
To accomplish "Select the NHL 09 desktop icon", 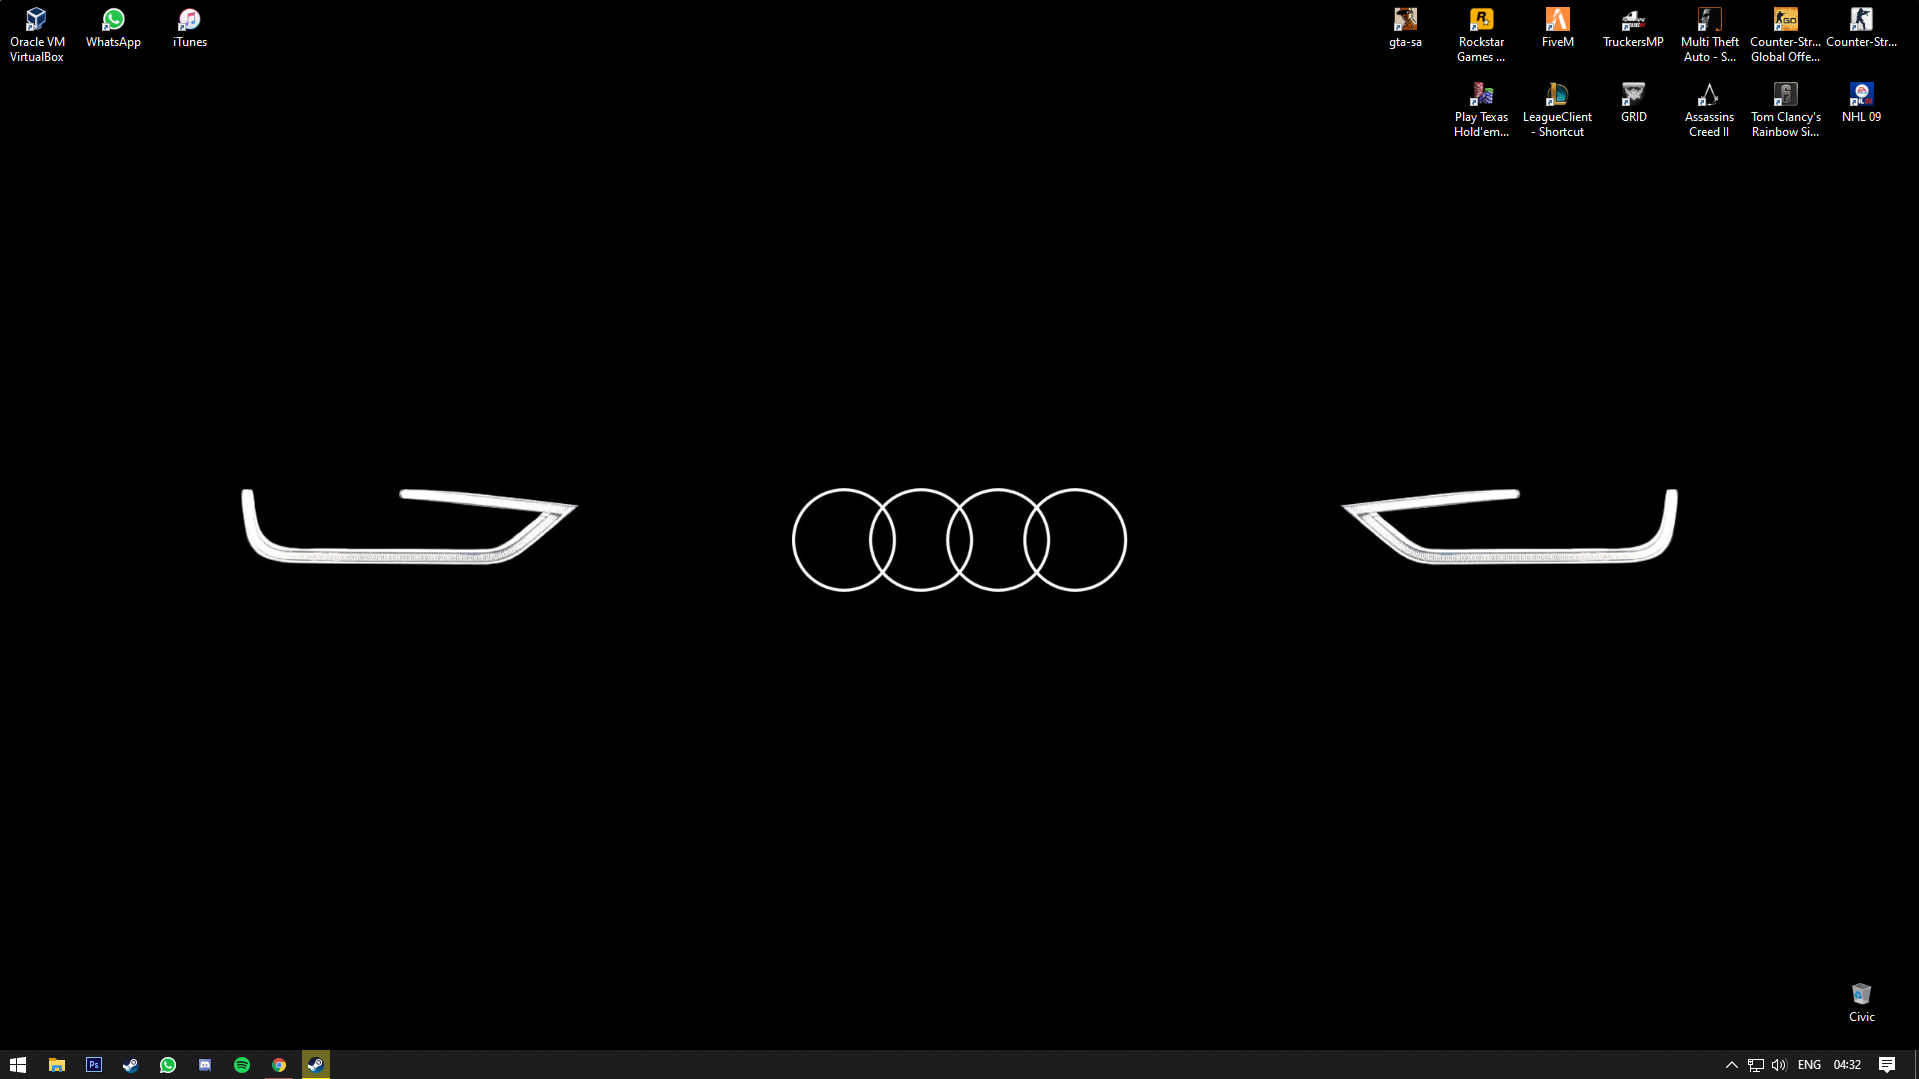I will (1861, 103).
